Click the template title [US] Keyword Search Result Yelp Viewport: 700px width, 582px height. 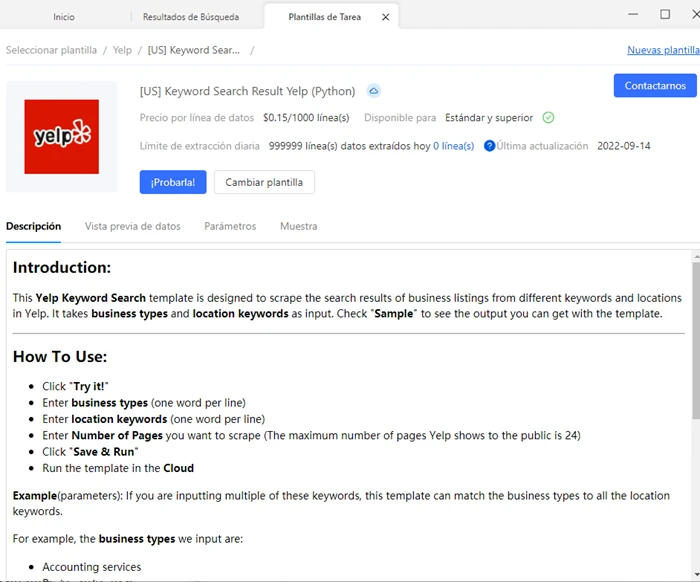point(247,91)
